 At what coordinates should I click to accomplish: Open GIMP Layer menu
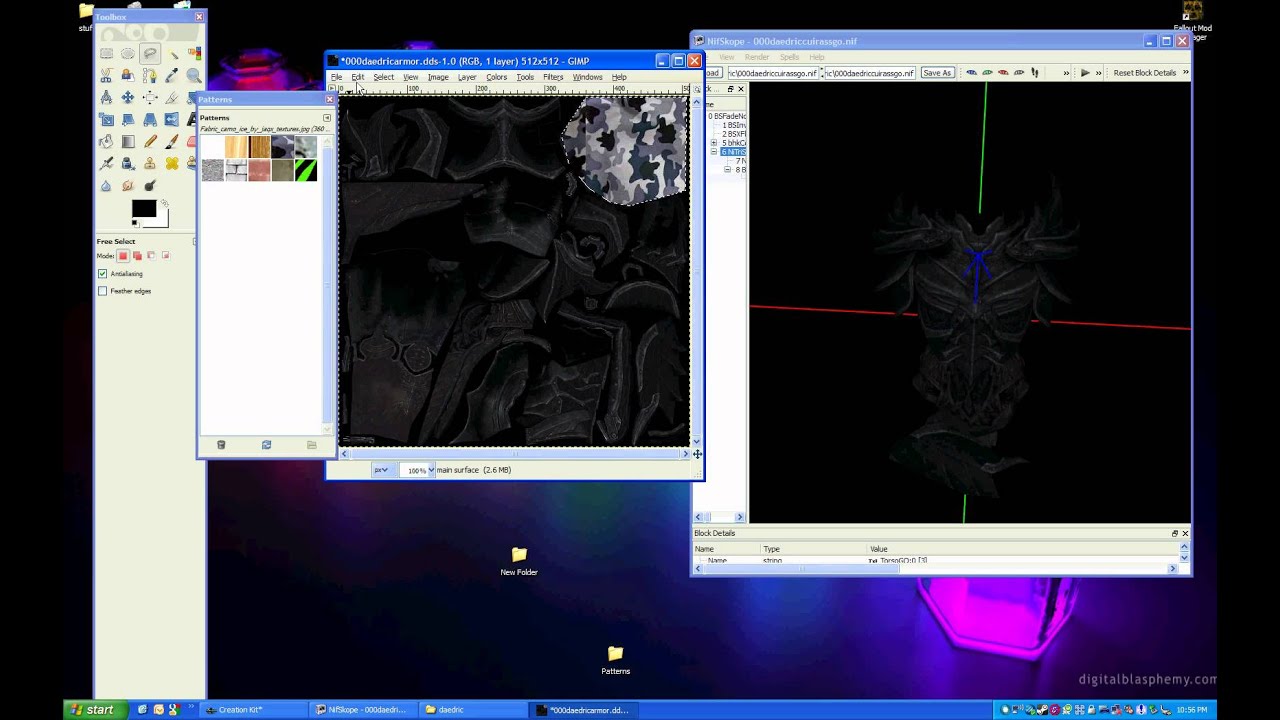467,77
